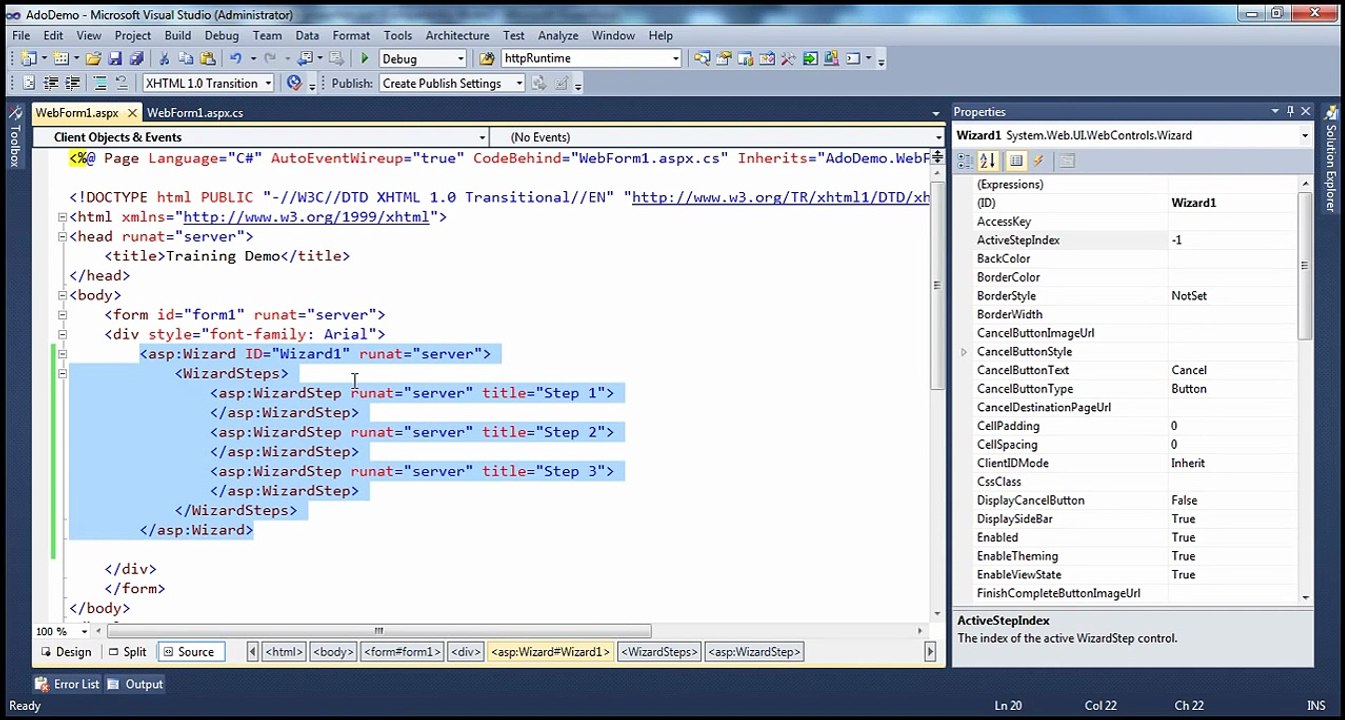Click the Uncomment lines icon

(x=122, y=83)
